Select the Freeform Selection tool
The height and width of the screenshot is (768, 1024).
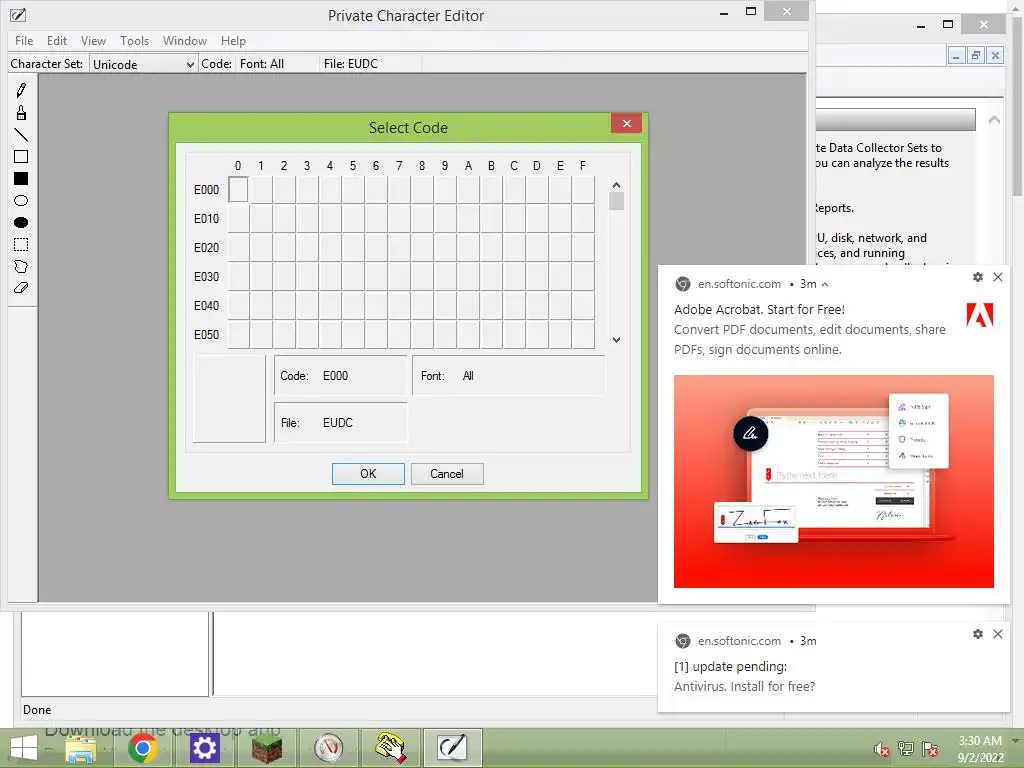[21, 266]
